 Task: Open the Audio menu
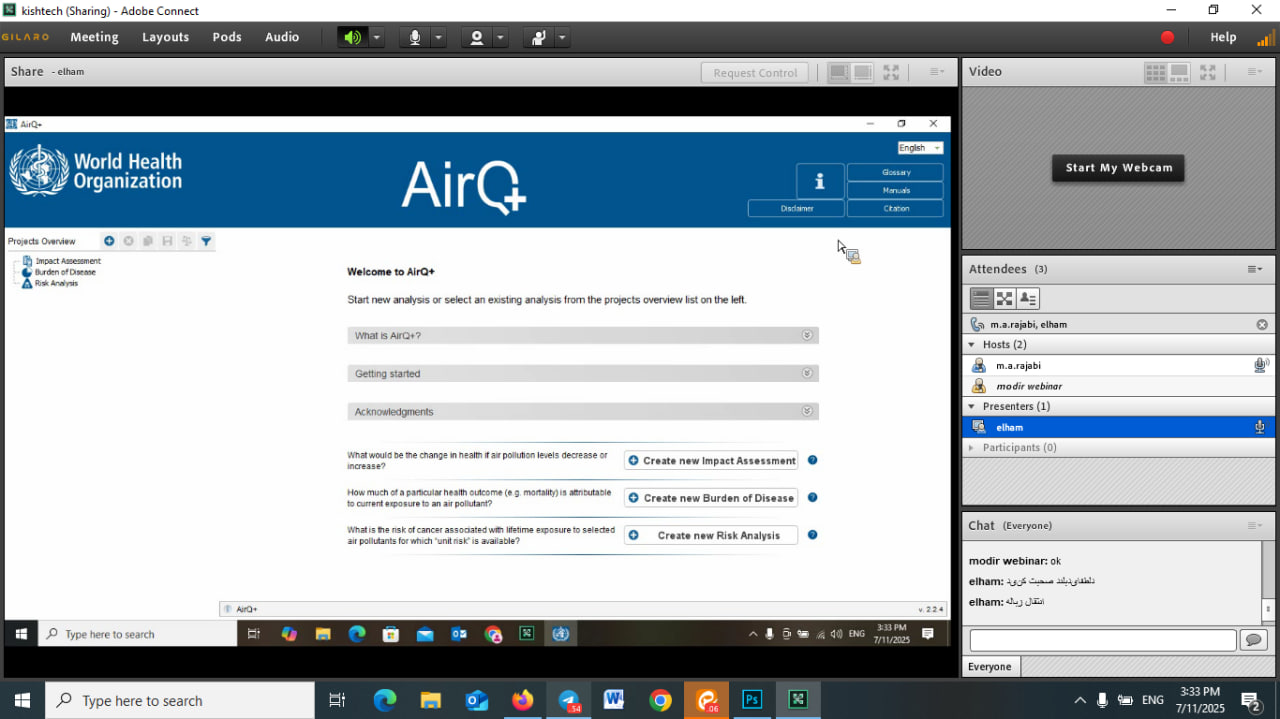tap(282, 37)
